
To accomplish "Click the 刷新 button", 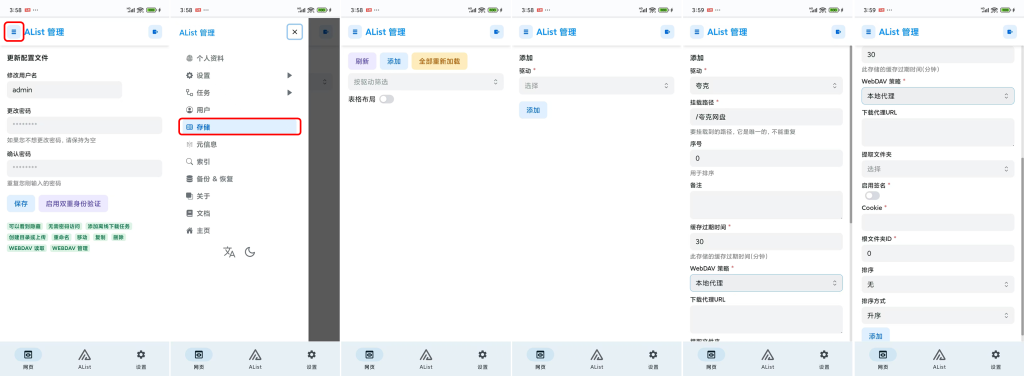I will point(362,61).
